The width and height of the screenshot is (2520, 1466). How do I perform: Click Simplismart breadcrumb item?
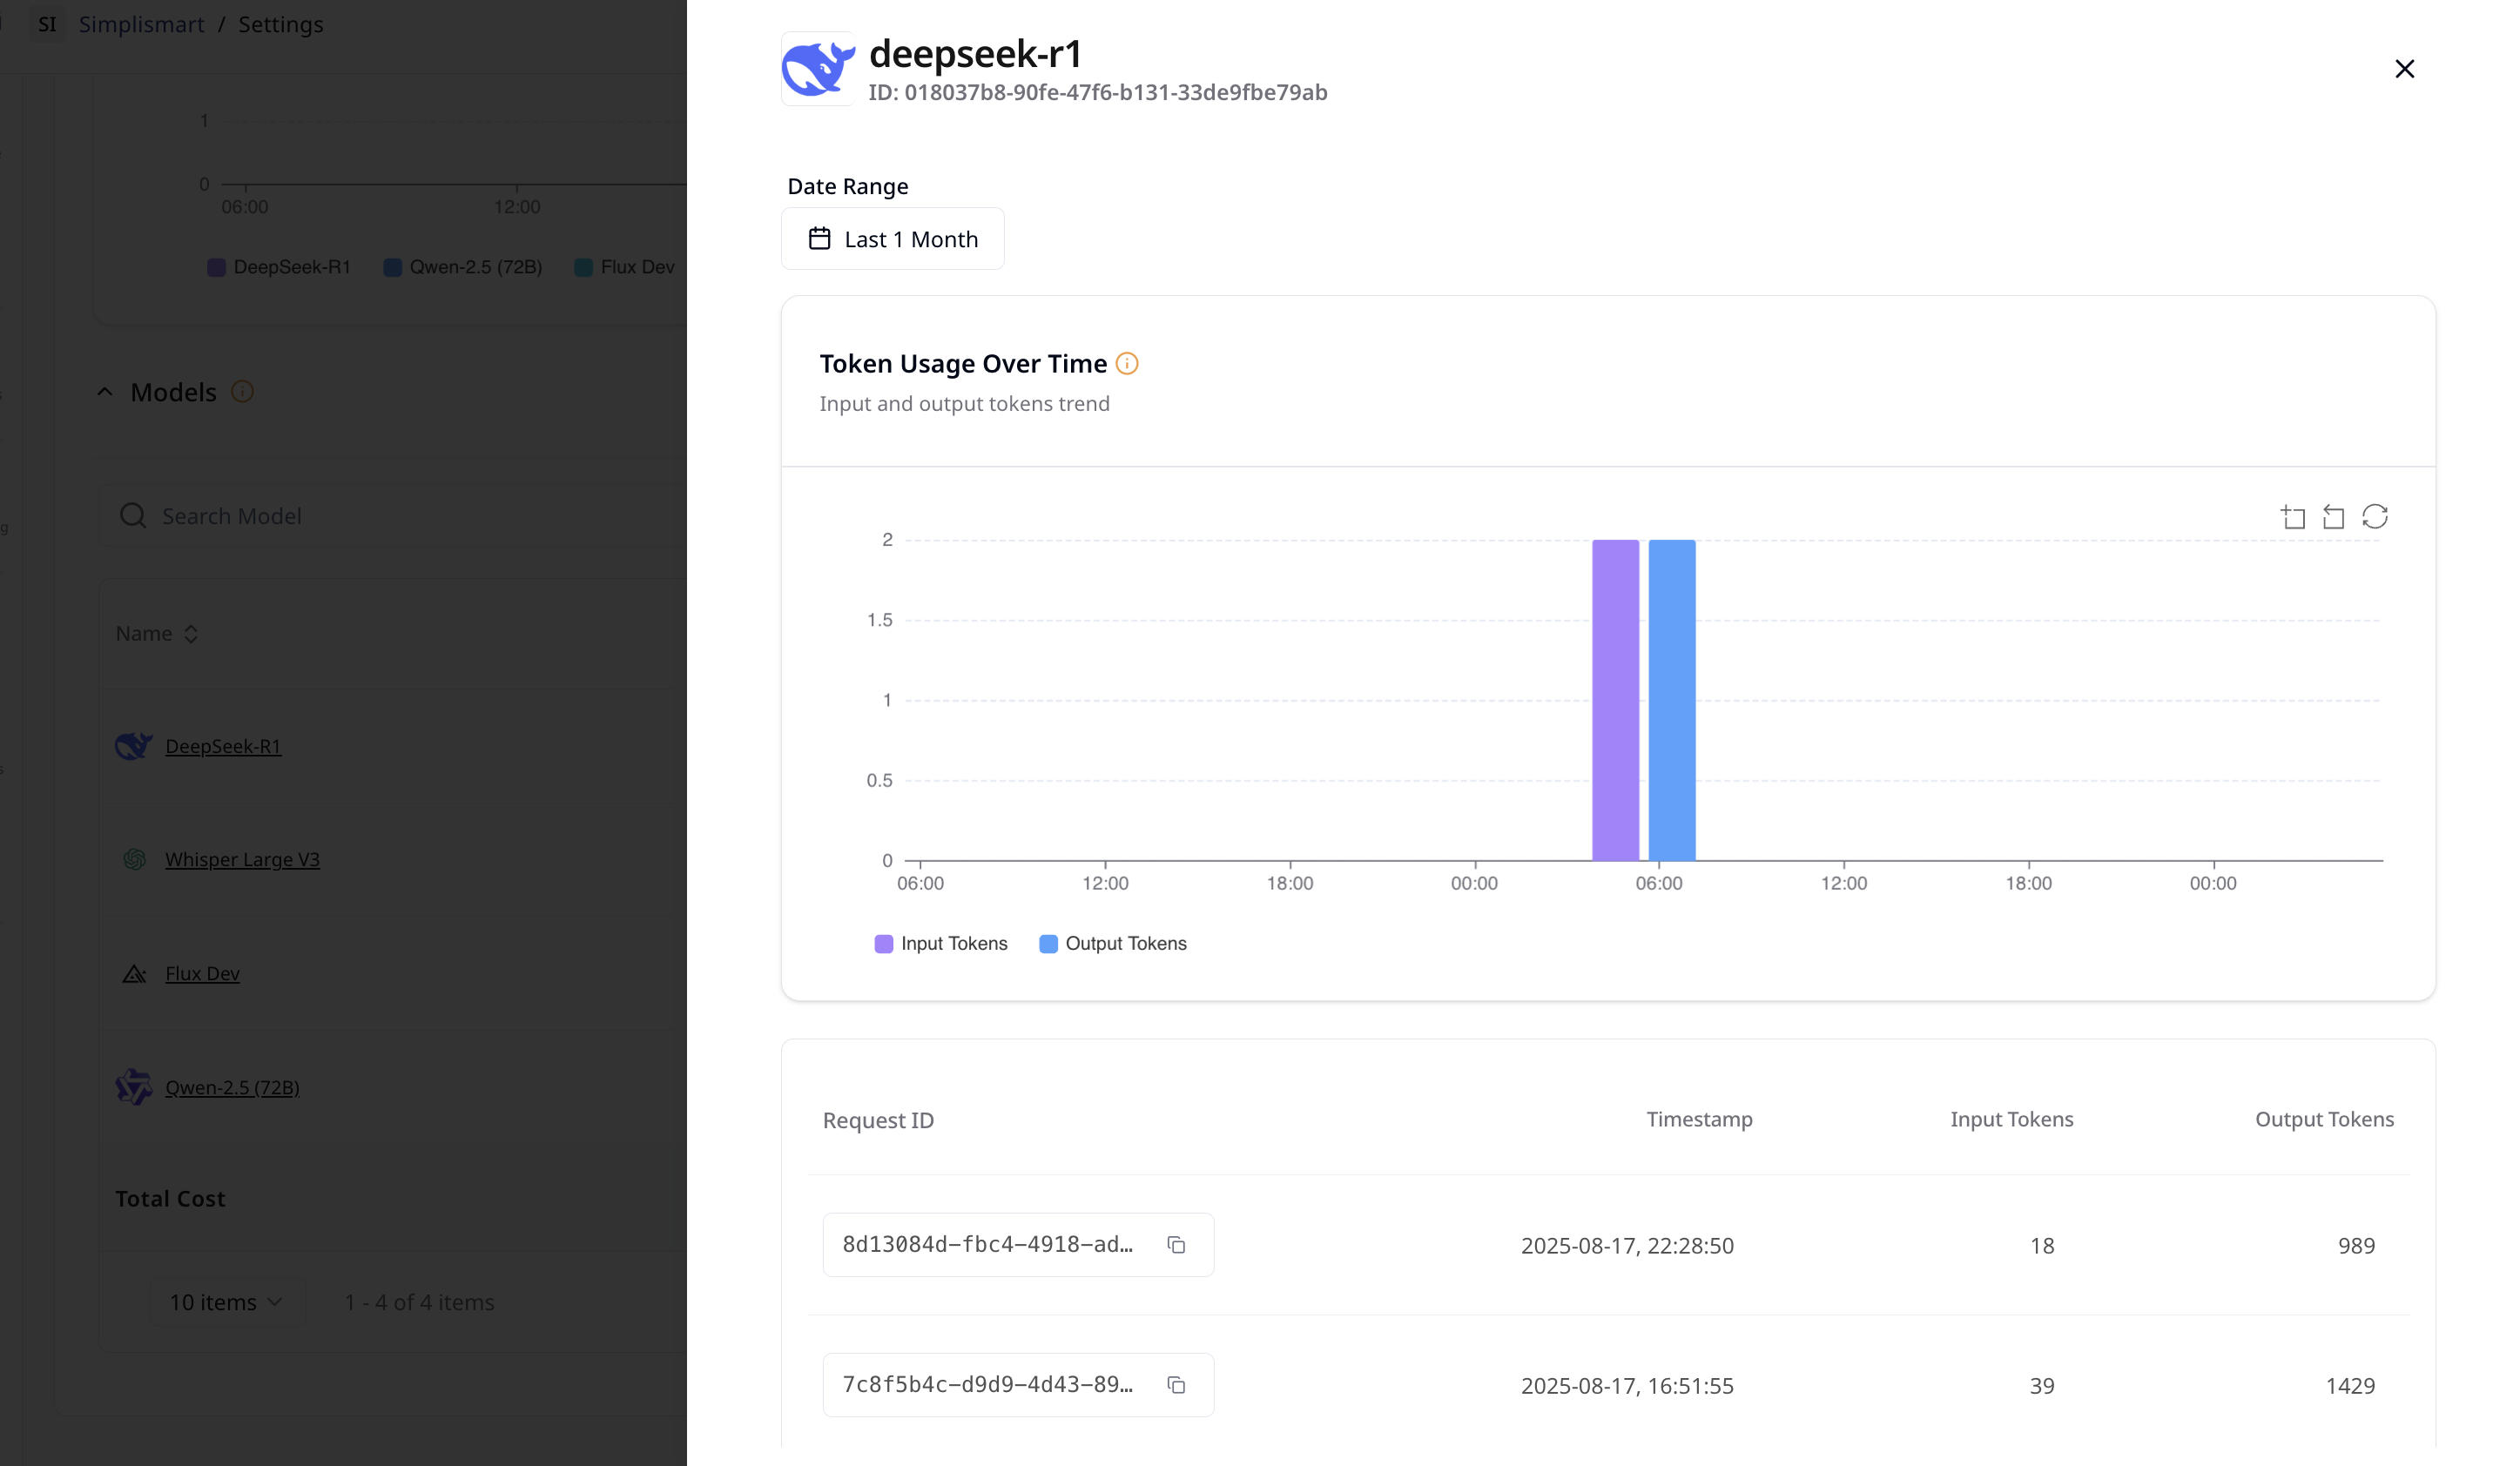[x=141, y=24]
